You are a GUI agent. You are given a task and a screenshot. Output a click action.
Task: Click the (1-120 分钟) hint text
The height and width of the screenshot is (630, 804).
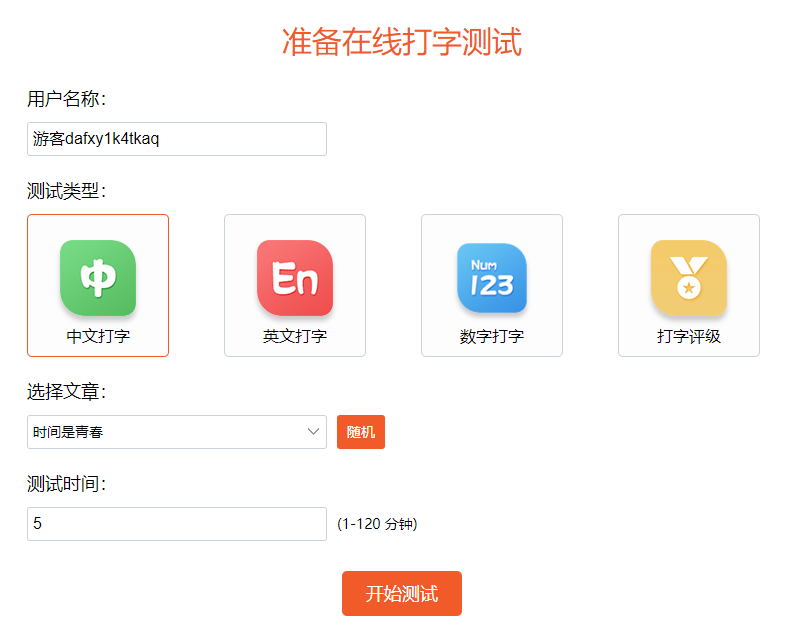point(377,524)
